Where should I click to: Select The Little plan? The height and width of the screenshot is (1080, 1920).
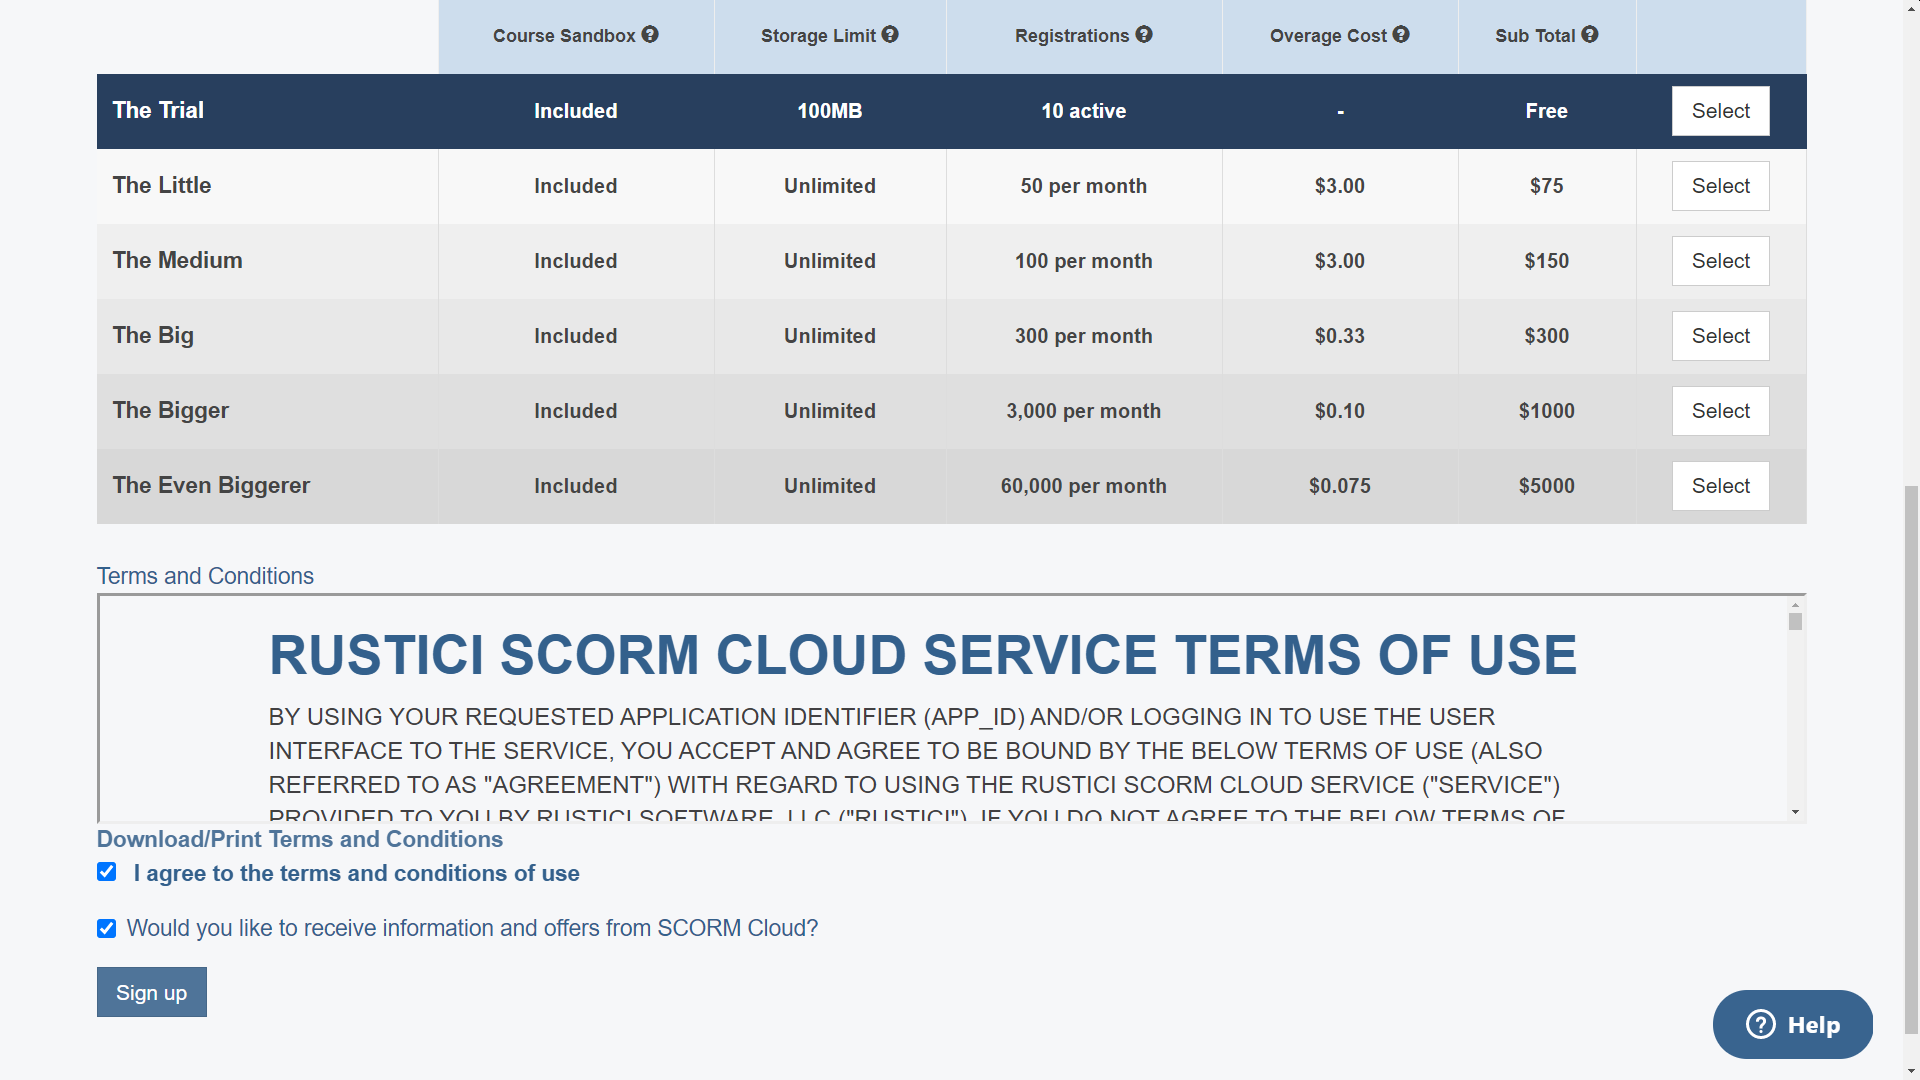tap(1720, 185)
